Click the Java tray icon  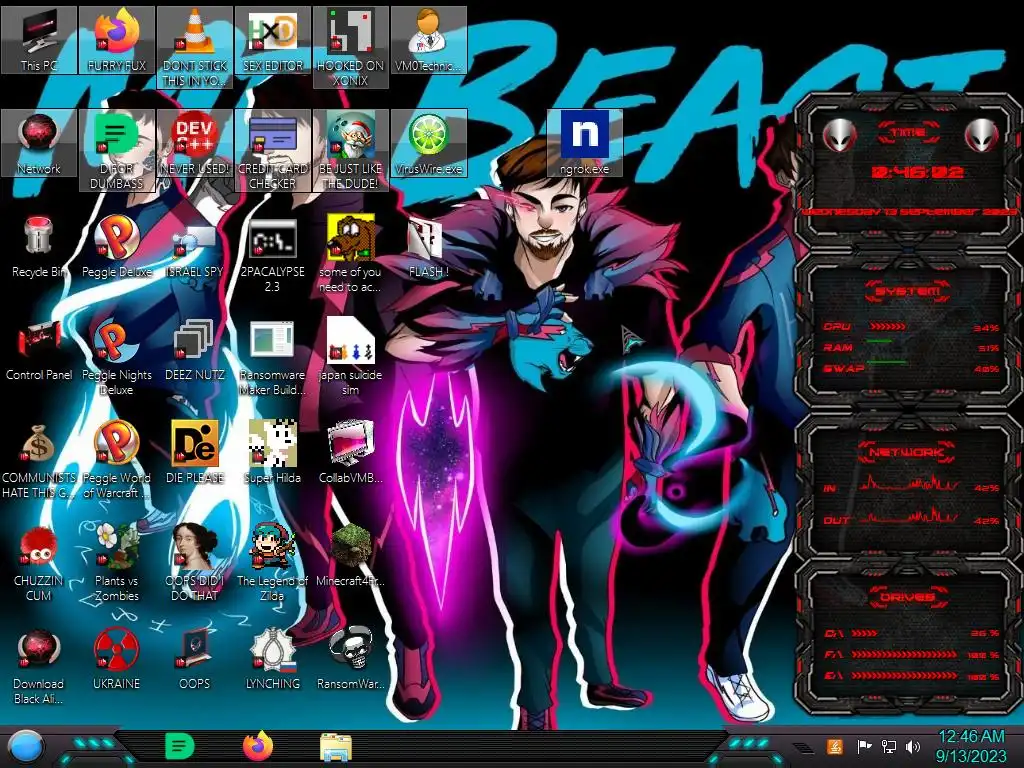coord(835,746)
